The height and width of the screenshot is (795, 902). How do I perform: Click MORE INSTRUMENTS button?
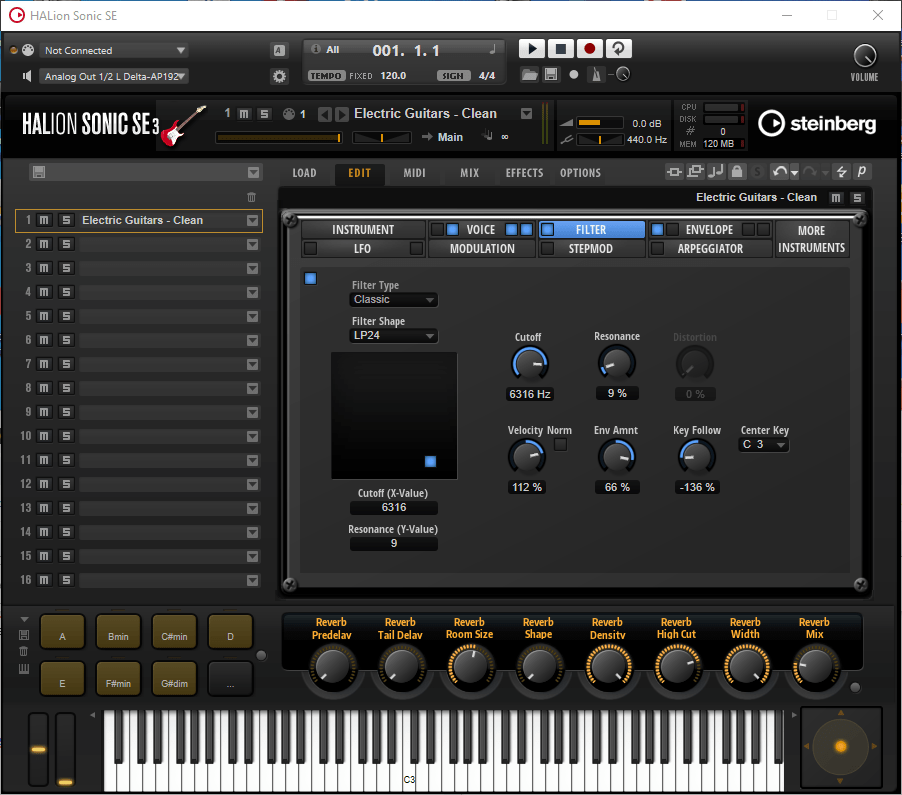812,239
